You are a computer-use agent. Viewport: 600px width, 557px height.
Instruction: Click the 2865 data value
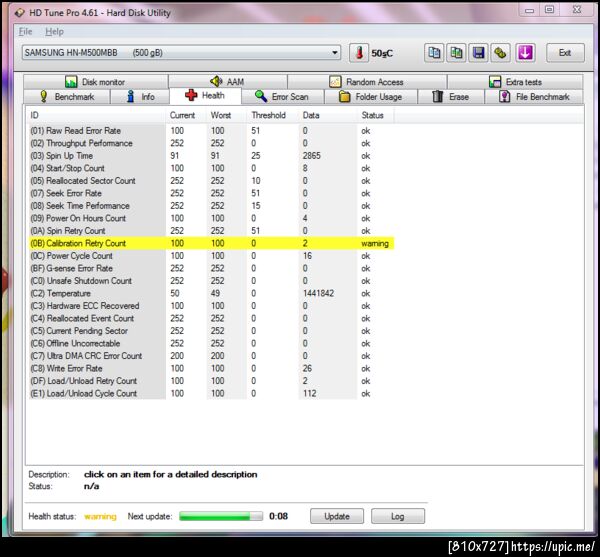(x=311, y=156)
